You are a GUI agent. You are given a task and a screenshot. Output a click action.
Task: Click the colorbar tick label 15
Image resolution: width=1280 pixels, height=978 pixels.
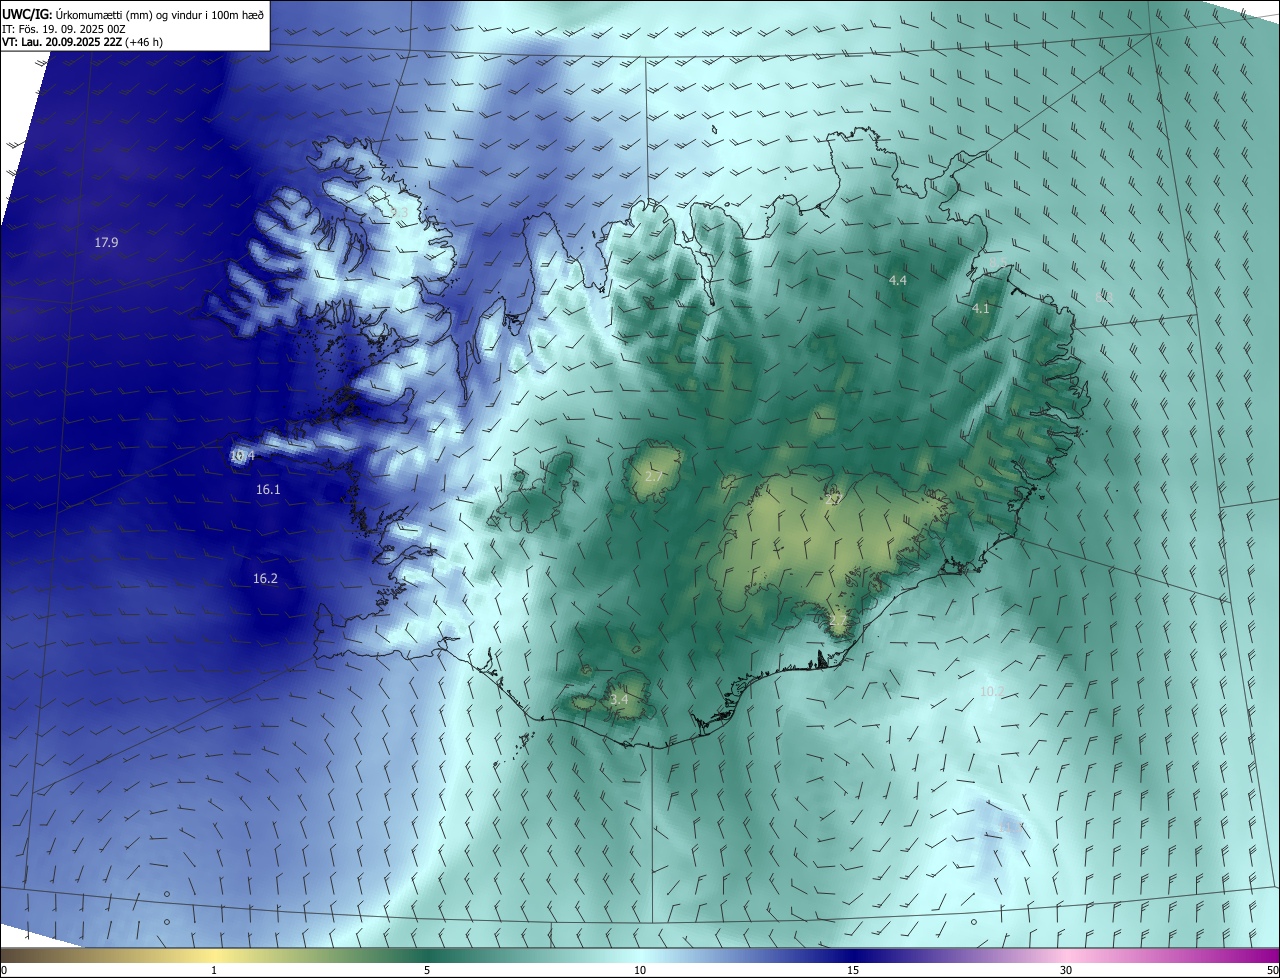tap(853, 970)
